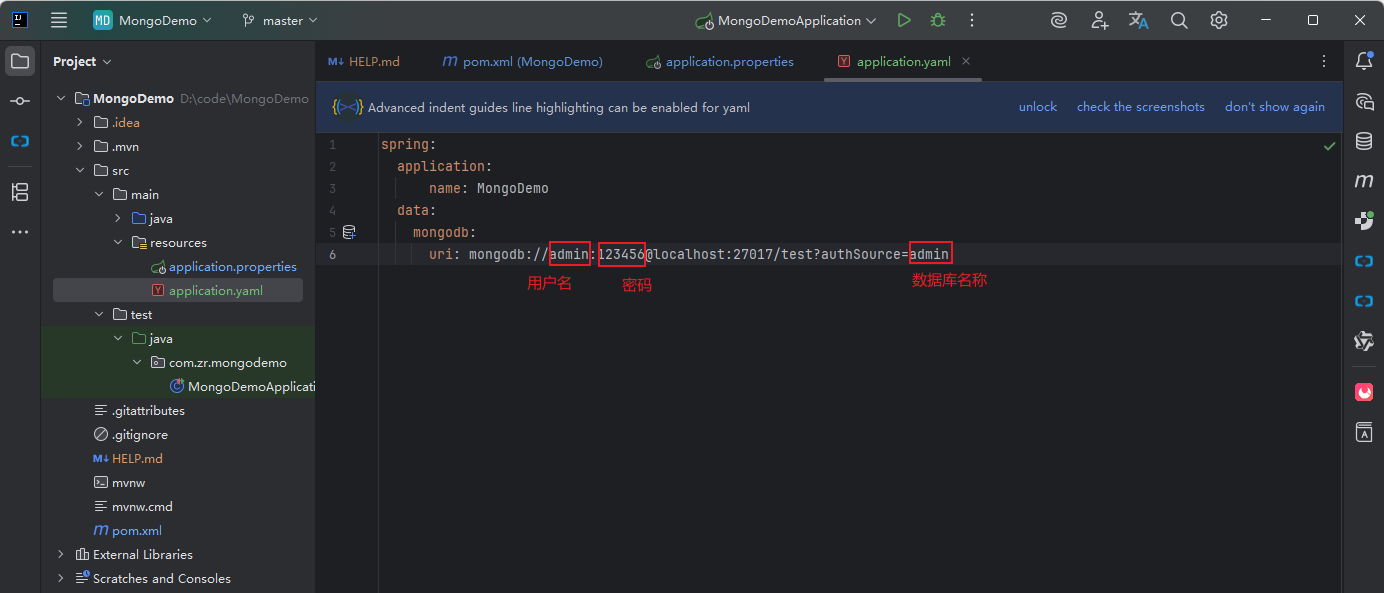Image resolution: width=1384 pixels, height=593 pixels.
Task: Click the unlock link in banner
Action: [x=1038, y=107]
